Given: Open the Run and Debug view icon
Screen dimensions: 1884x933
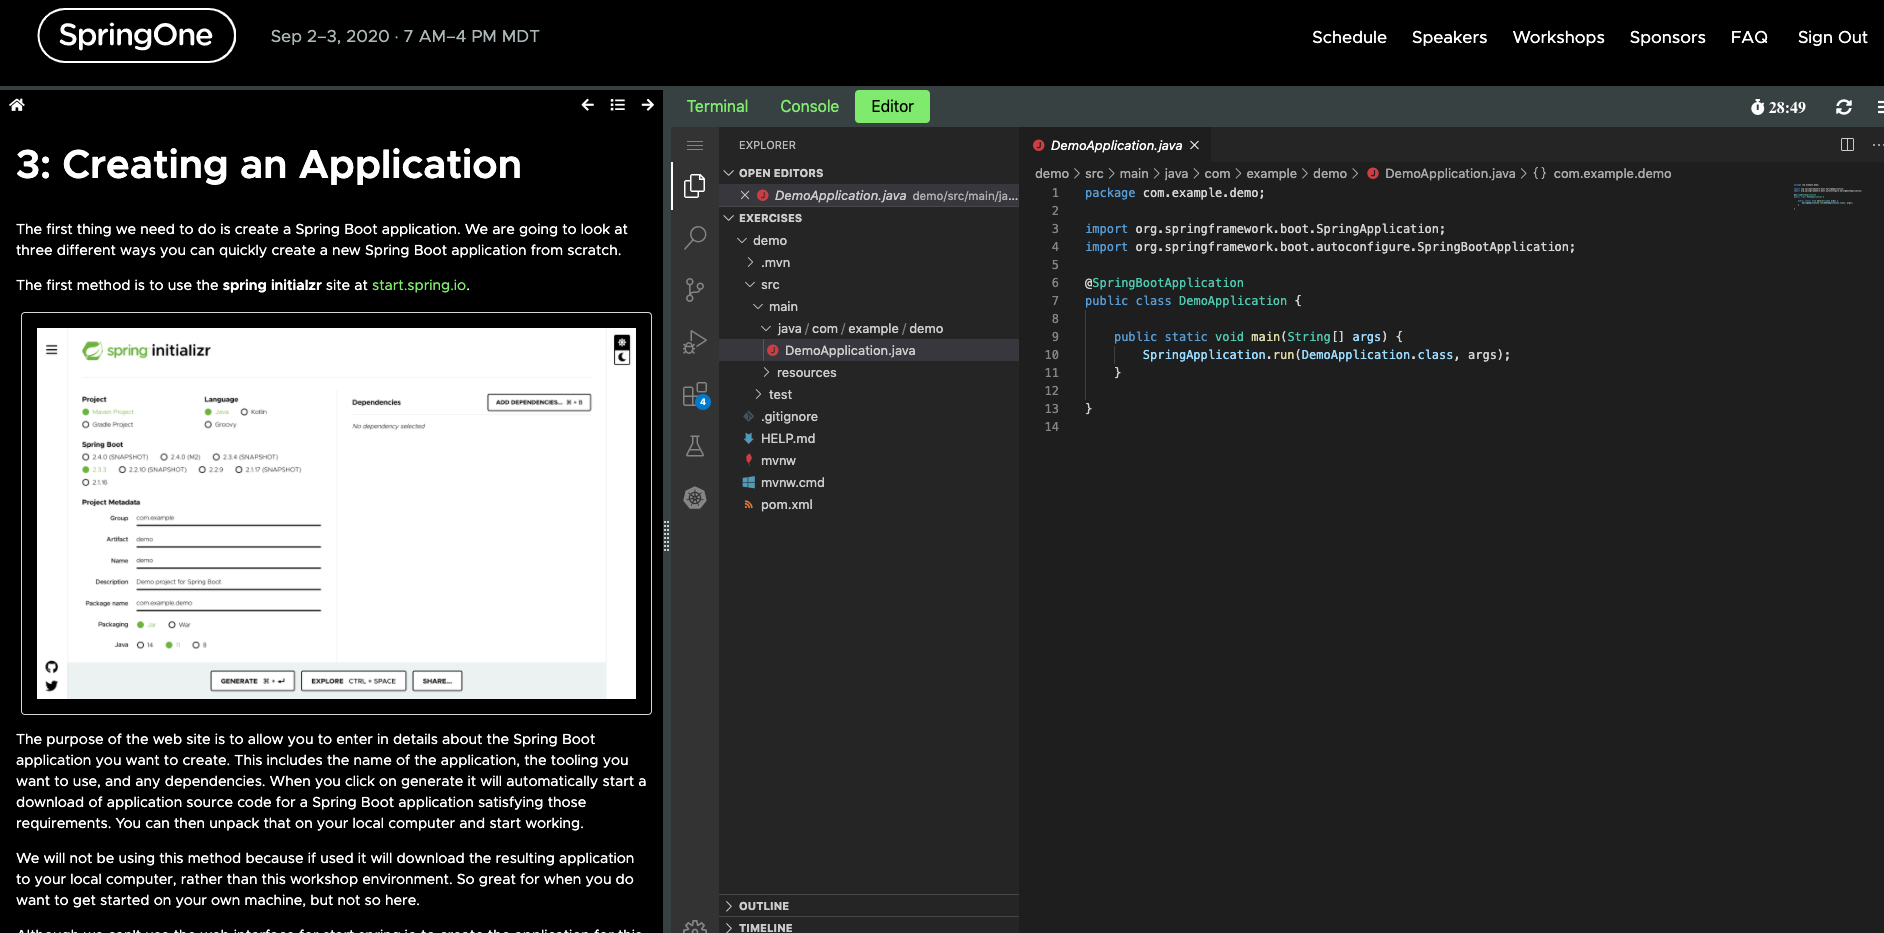Looking at the screenshot, I should click(695, 342).
